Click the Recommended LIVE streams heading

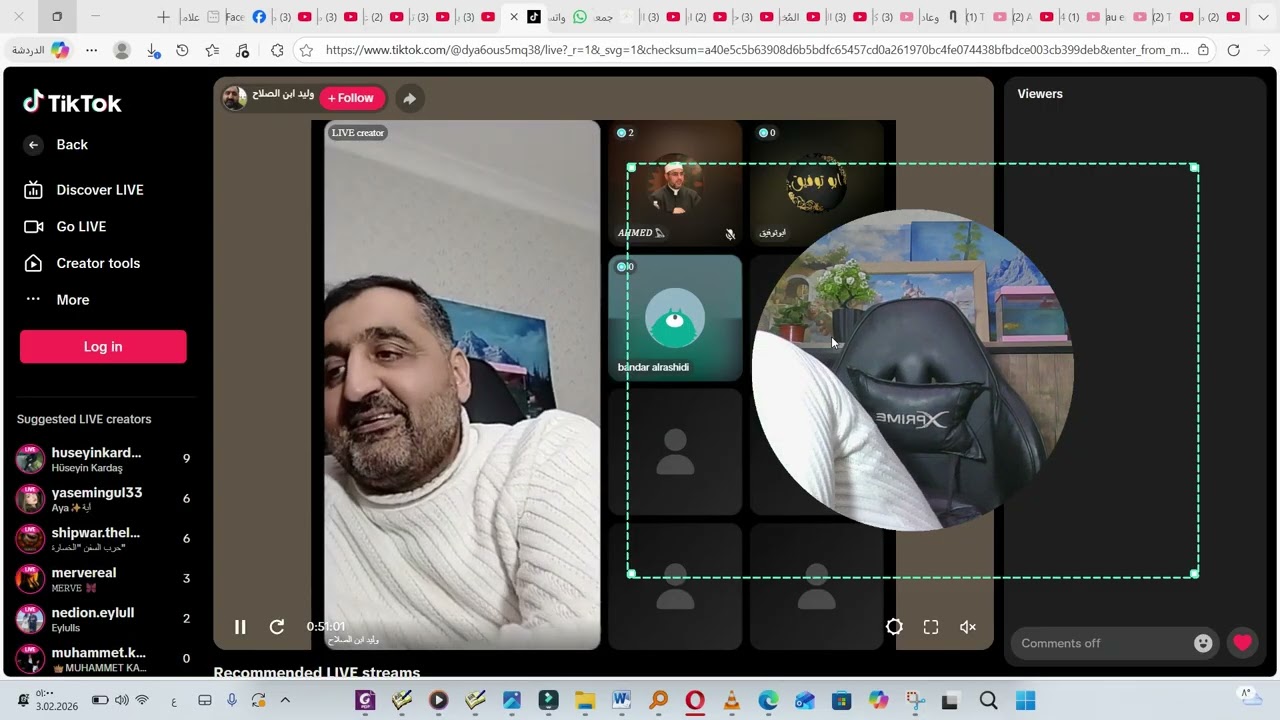(x=317, y=673)
